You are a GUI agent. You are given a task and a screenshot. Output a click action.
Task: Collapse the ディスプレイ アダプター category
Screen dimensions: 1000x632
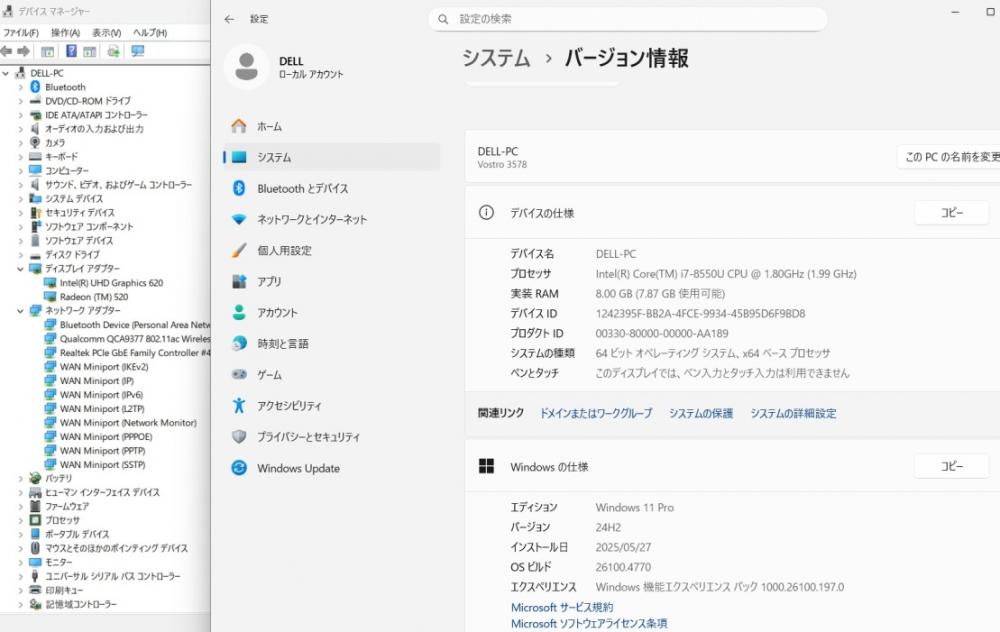pos(20,269)
